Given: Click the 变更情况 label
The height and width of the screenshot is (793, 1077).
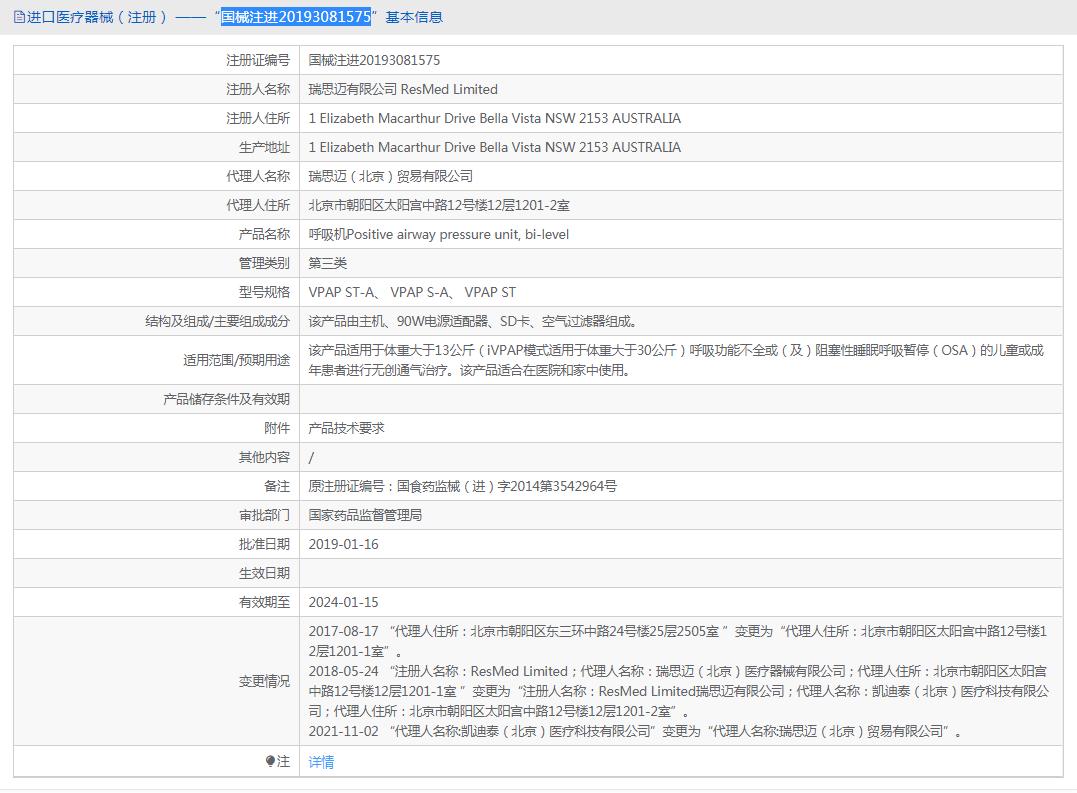Looking at the screenshot, I should [x=264, y=681].
